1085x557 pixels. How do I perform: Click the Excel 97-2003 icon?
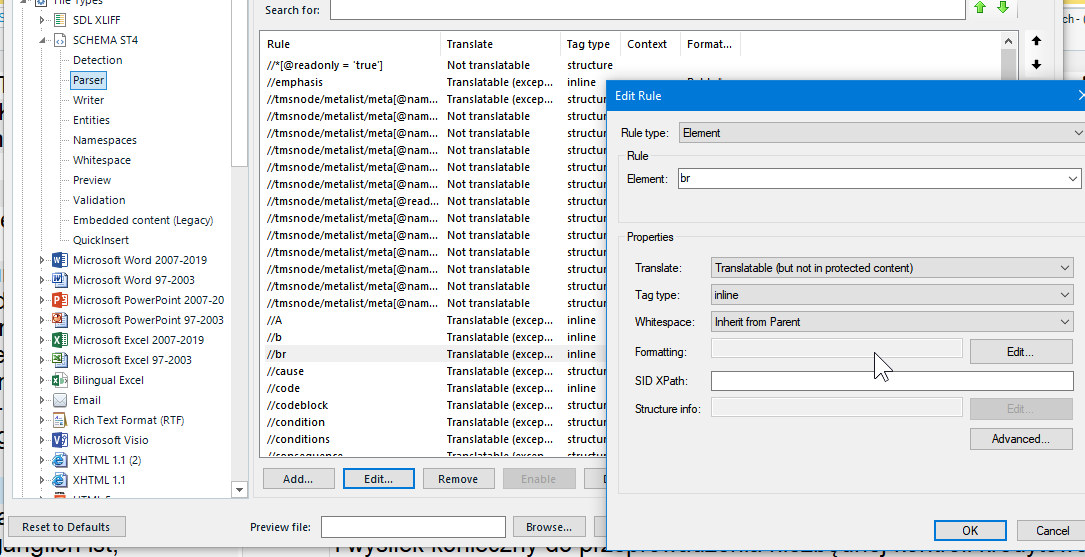60,360
